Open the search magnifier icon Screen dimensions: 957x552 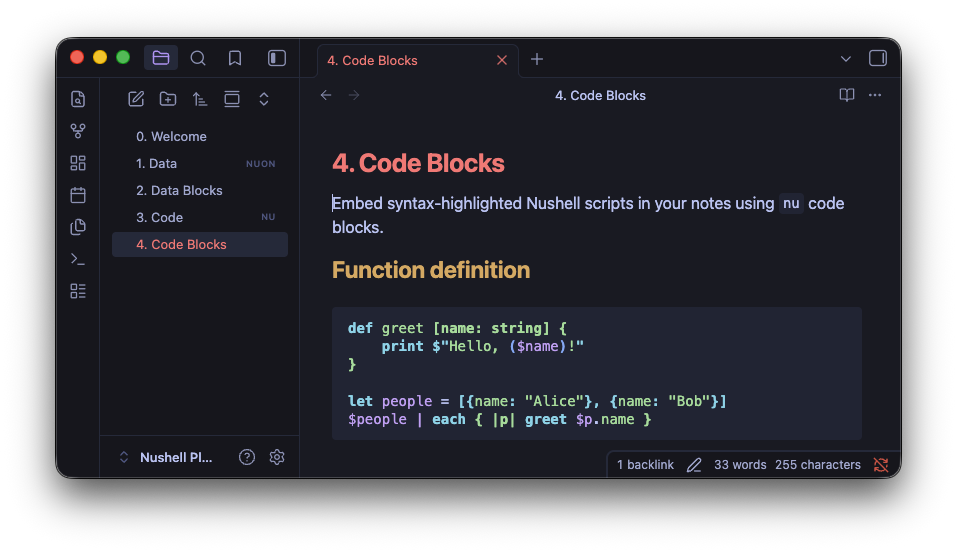[x=198, y=58]
